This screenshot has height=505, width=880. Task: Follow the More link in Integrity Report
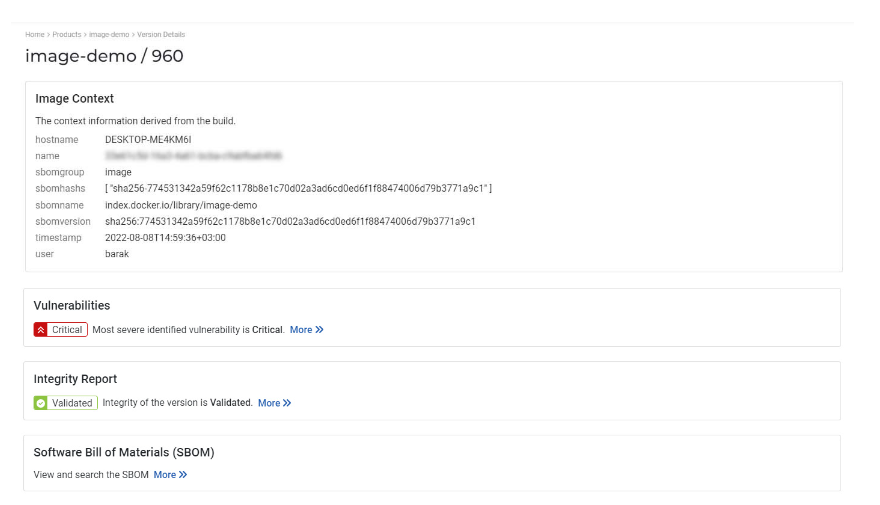(x=269, y=403)
